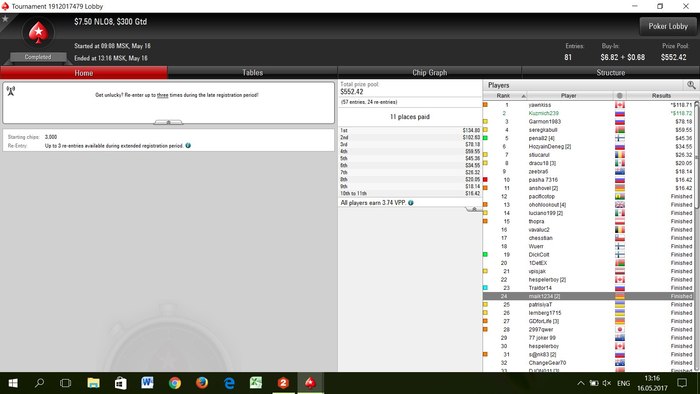Launch Microsoft Edge from the taskbar
Image resolution: width=700 pixels, height=394 pixels.
(229, 383)
